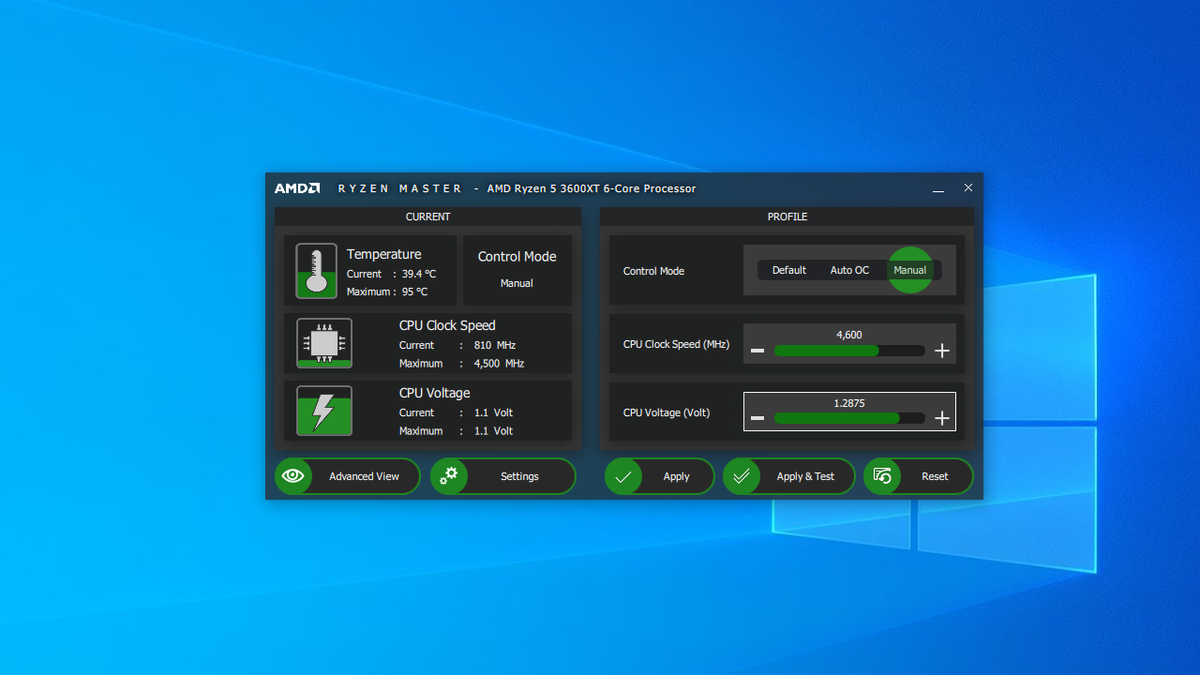This screenshot has height=675, width=1200.
Task: Open Advanced View
Action: pyautogui.click(x=347, y=476)
